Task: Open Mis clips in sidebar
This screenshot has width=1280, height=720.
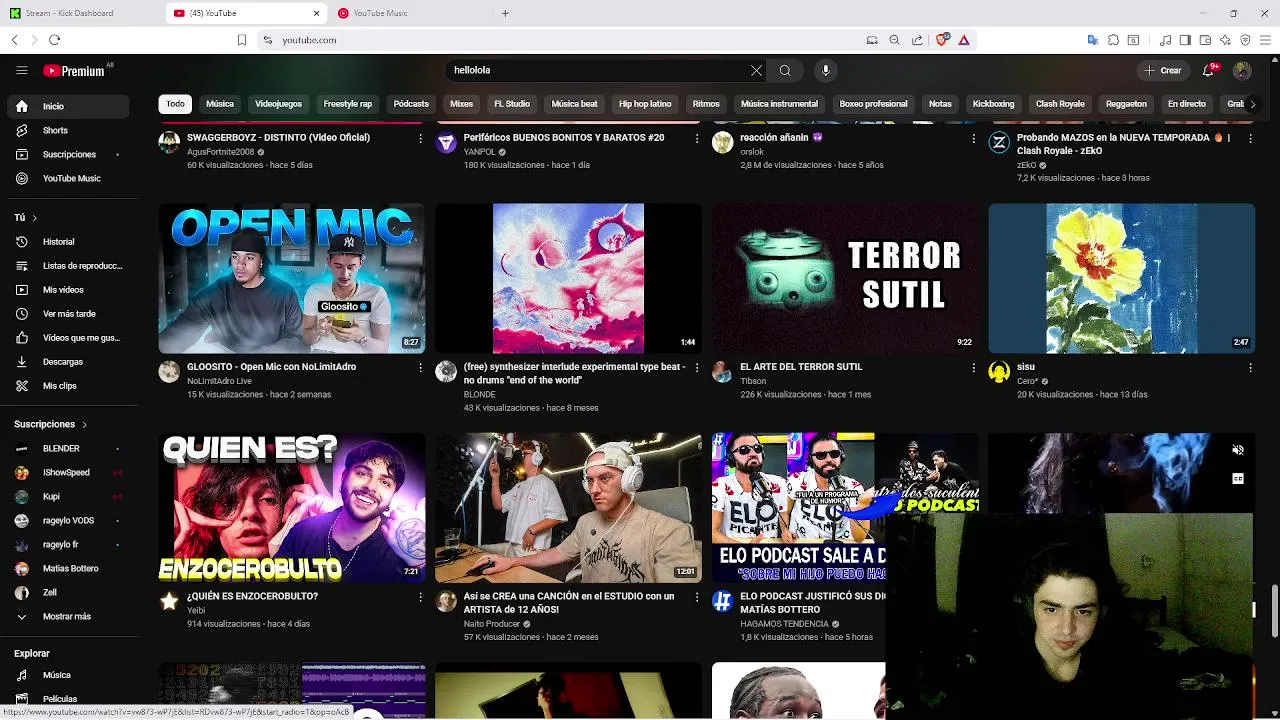Action: coord(68,385)
